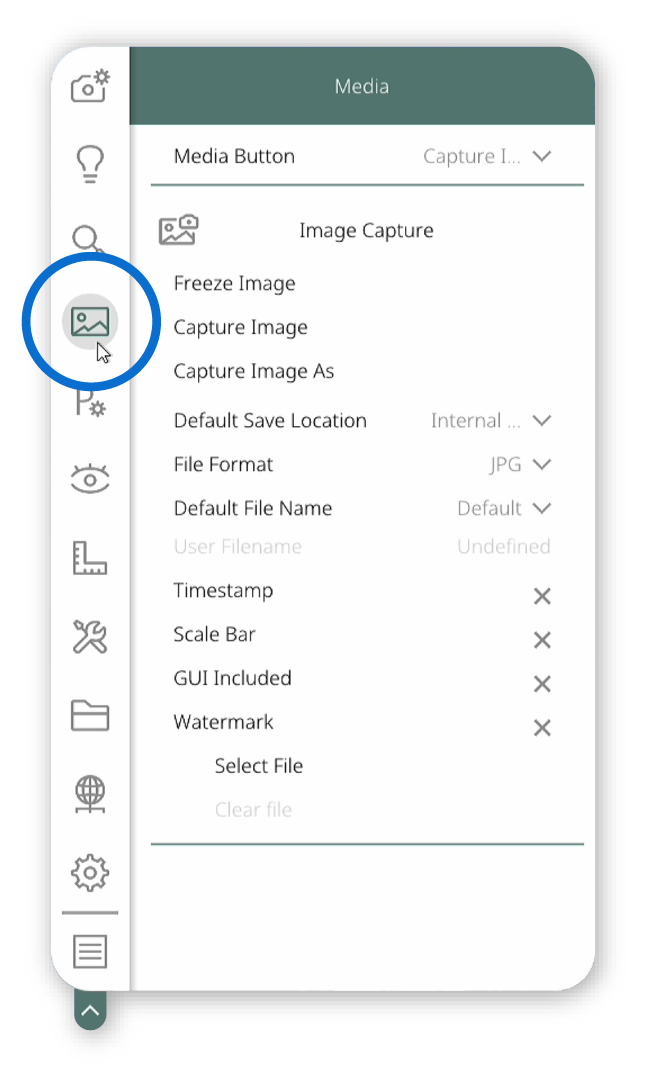Enable the Scale Bar option
Image resolution: width=646 pixels, height=1076 pixels.
pos(542,640)
